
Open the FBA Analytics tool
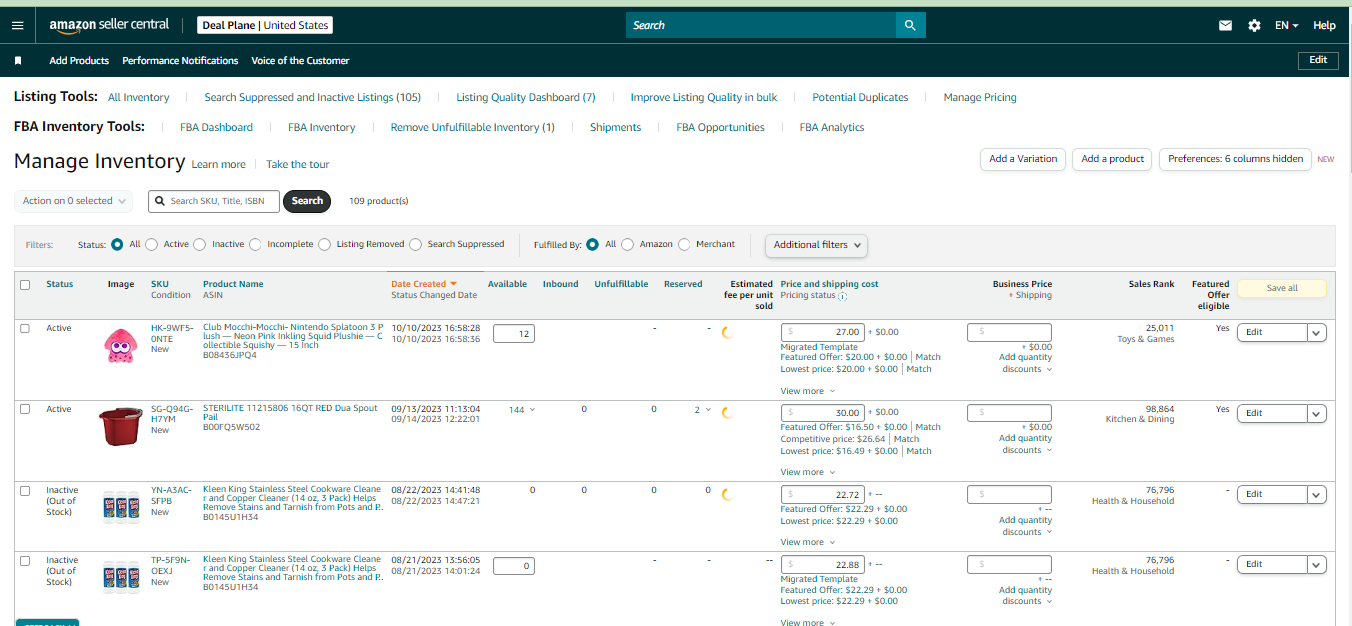[x=832, y=128]
